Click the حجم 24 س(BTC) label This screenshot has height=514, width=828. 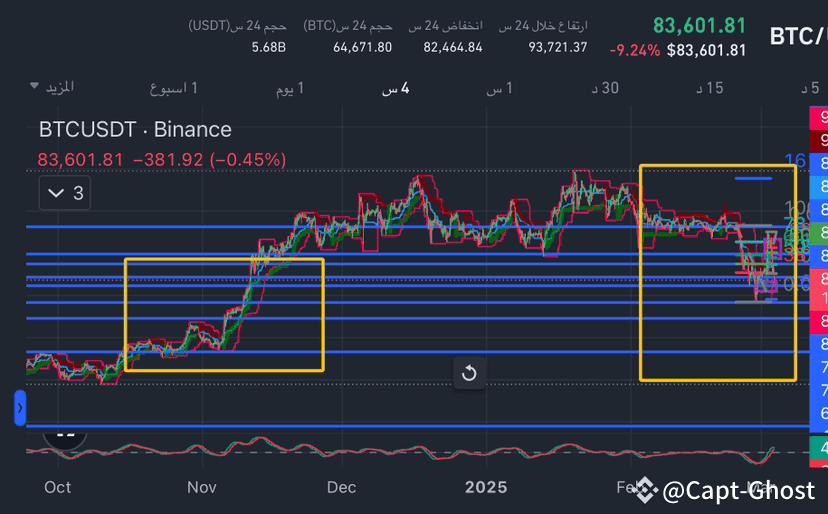[x=348, y=25]
